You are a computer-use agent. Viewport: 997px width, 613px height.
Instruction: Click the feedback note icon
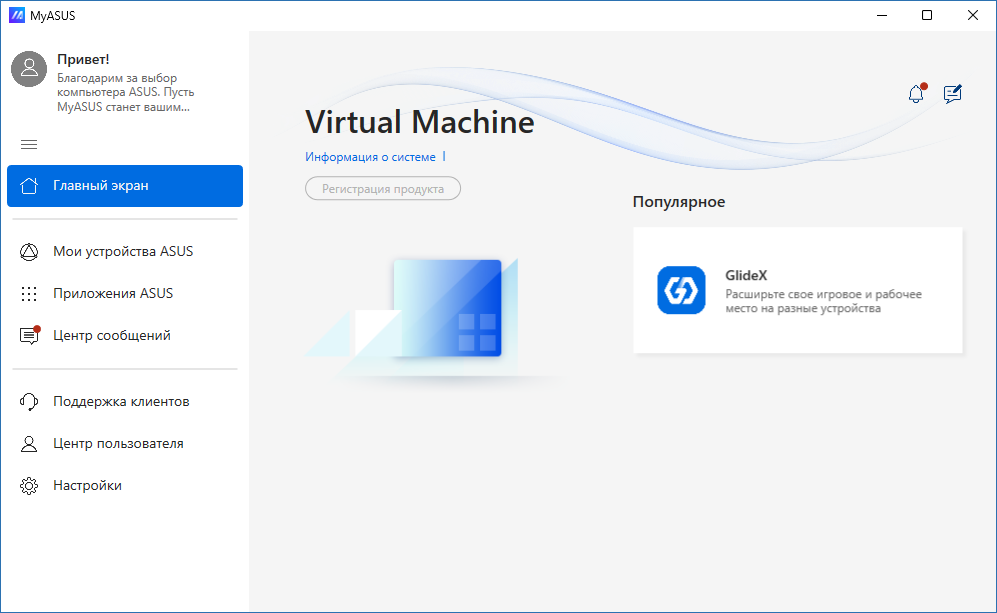(952, 93)
